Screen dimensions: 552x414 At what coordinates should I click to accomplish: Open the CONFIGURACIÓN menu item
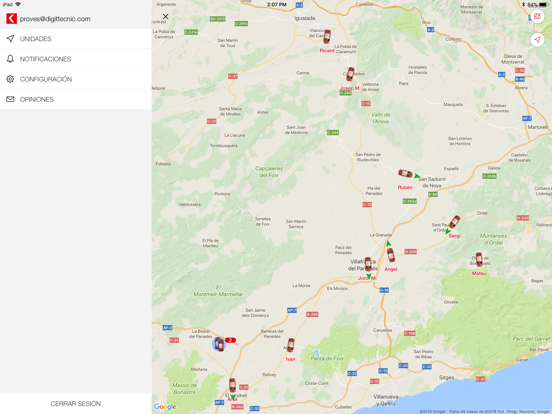tap(76, 79)
